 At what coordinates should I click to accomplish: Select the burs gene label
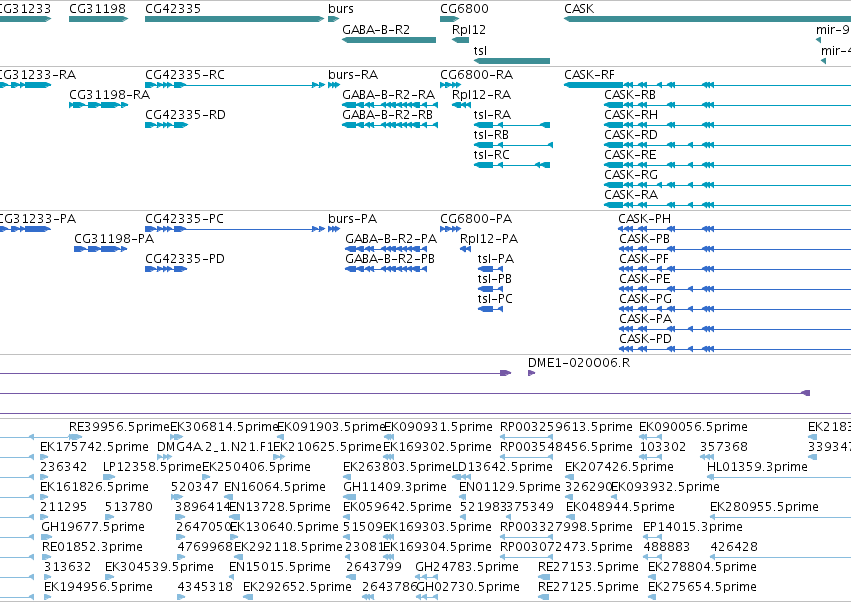coord(341,9)
